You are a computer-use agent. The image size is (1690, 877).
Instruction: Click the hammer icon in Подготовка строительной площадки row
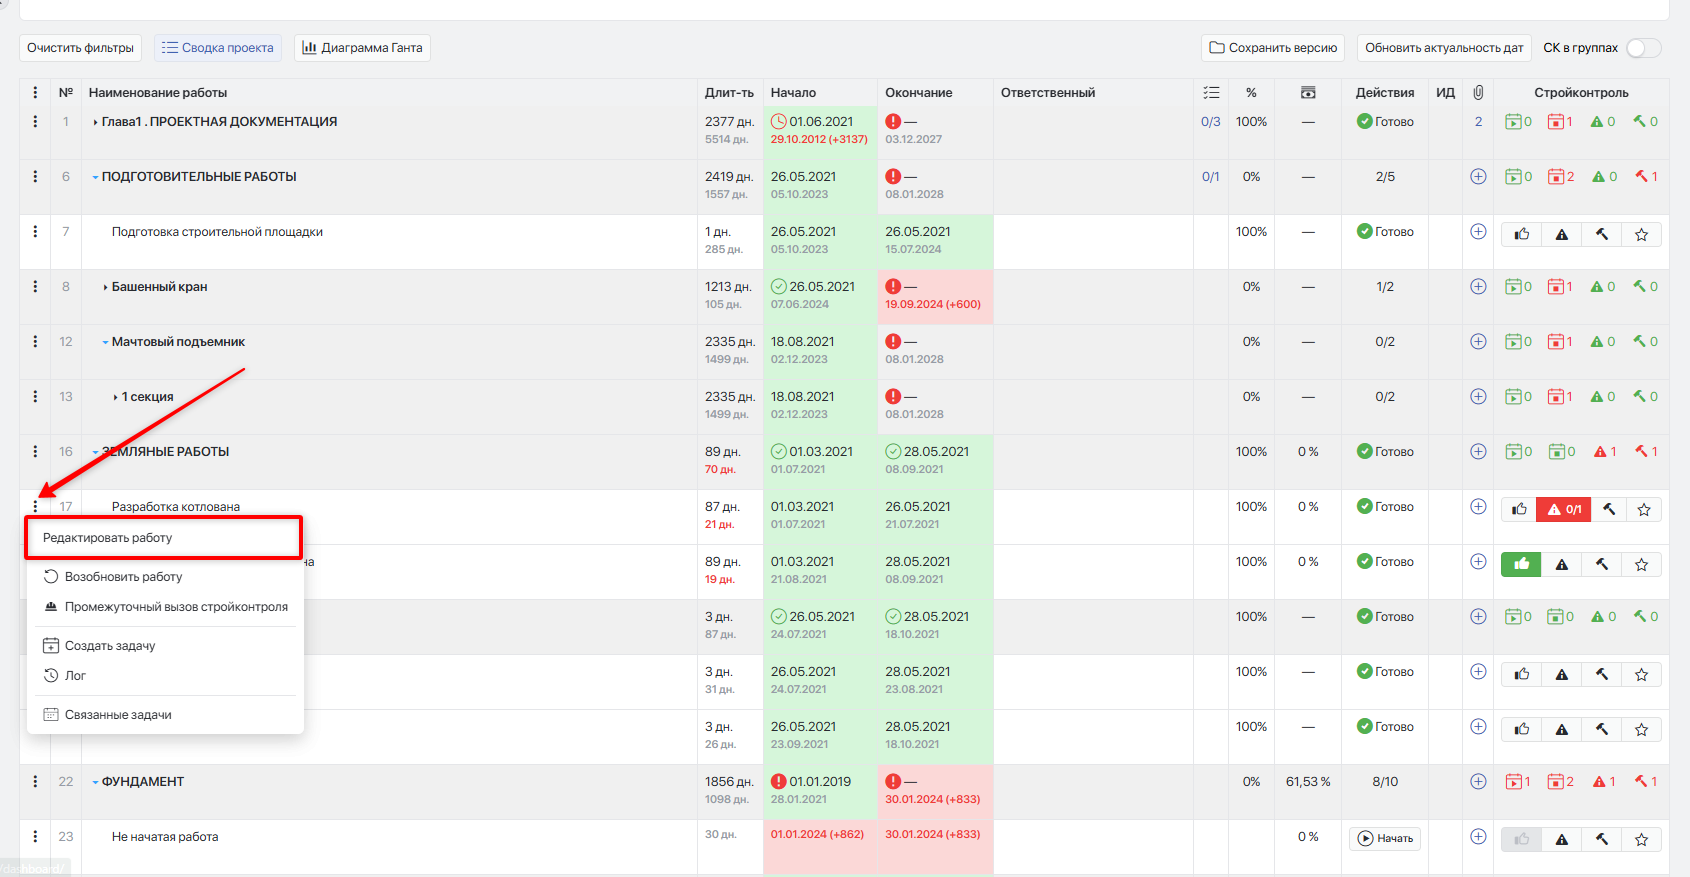point(1602,235)
